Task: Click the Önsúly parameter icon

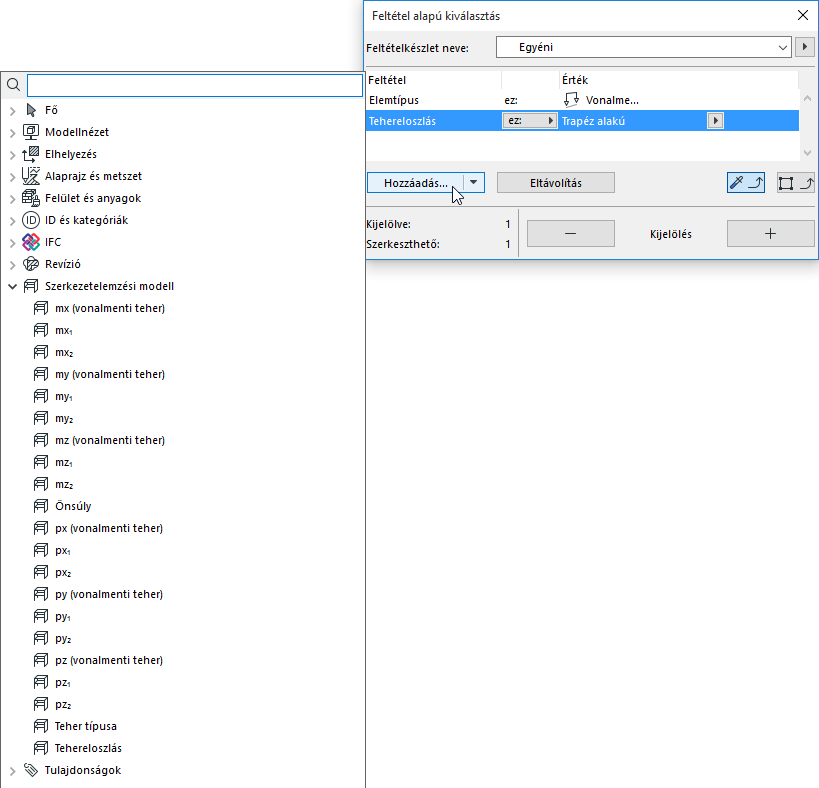Action: pos(41,506)
